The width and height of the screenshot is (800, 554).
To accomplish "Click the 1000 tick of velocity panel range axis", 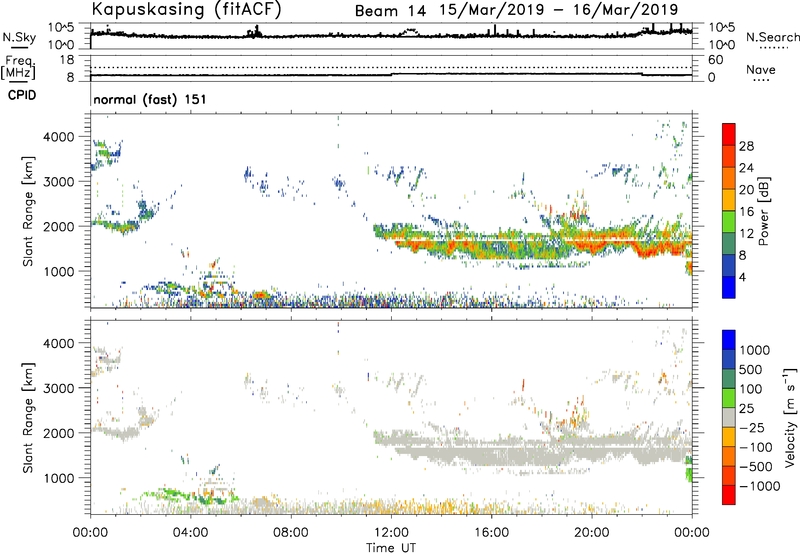I will [x=62, y=477].
